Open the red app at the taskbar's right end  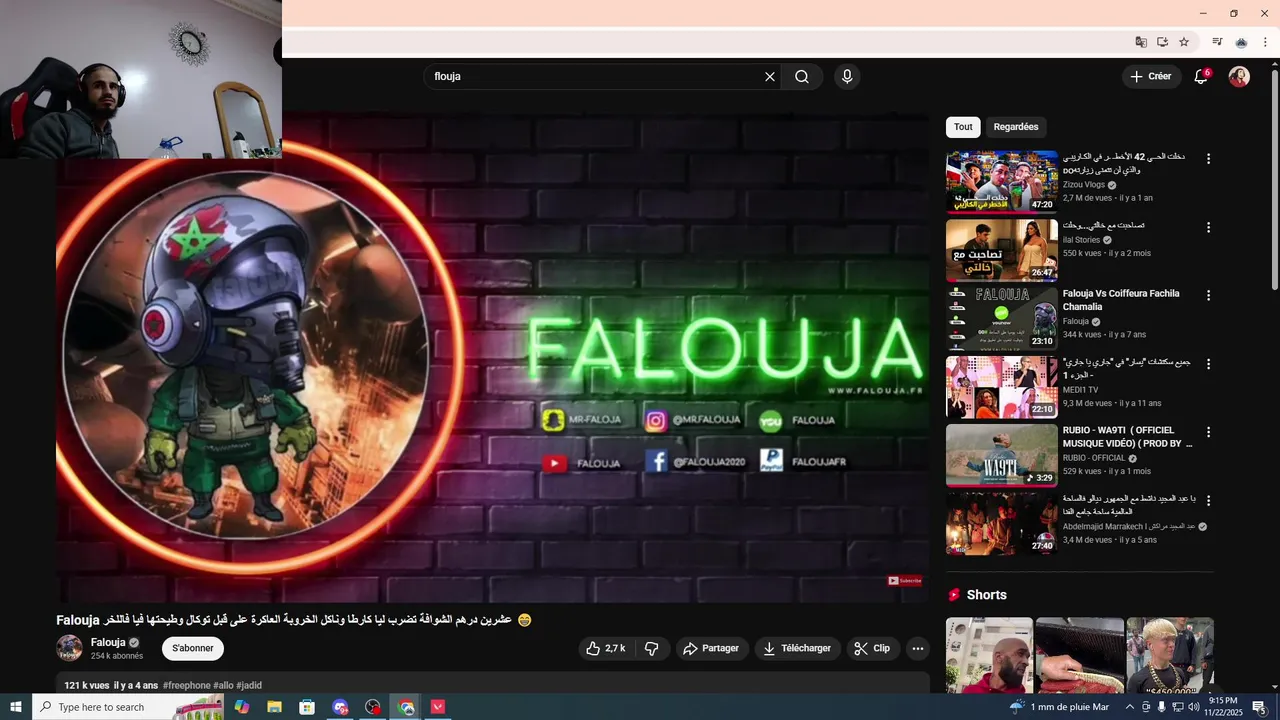(438, 707)
